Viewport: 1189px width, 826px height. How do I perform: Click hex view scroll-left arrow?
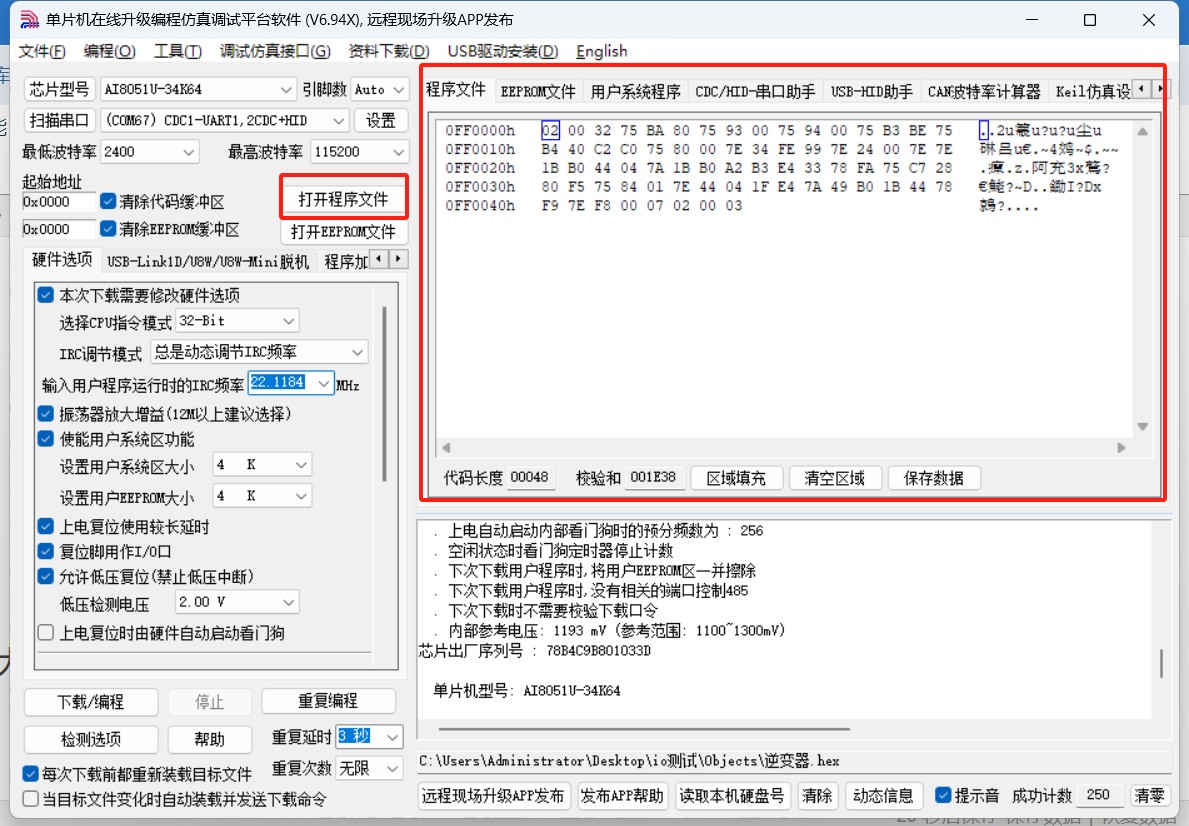coord(447,448)
